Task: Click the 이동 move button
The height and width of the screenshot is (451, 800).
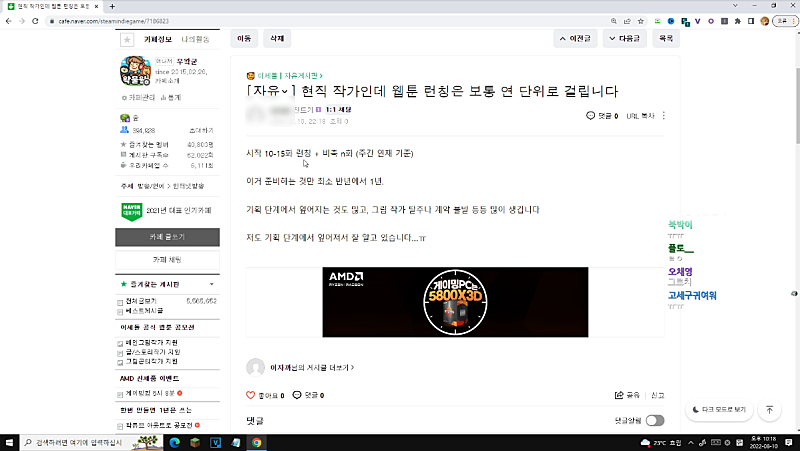Action: [x=244, y=38]
